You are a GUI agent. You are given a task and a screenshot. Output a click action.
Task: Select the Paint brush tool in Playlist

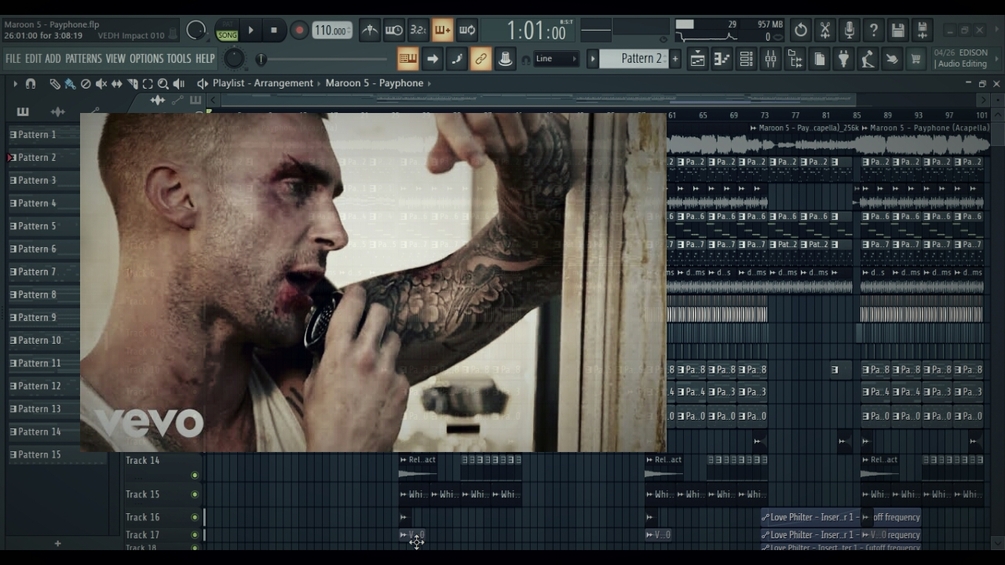click(70, 83)
